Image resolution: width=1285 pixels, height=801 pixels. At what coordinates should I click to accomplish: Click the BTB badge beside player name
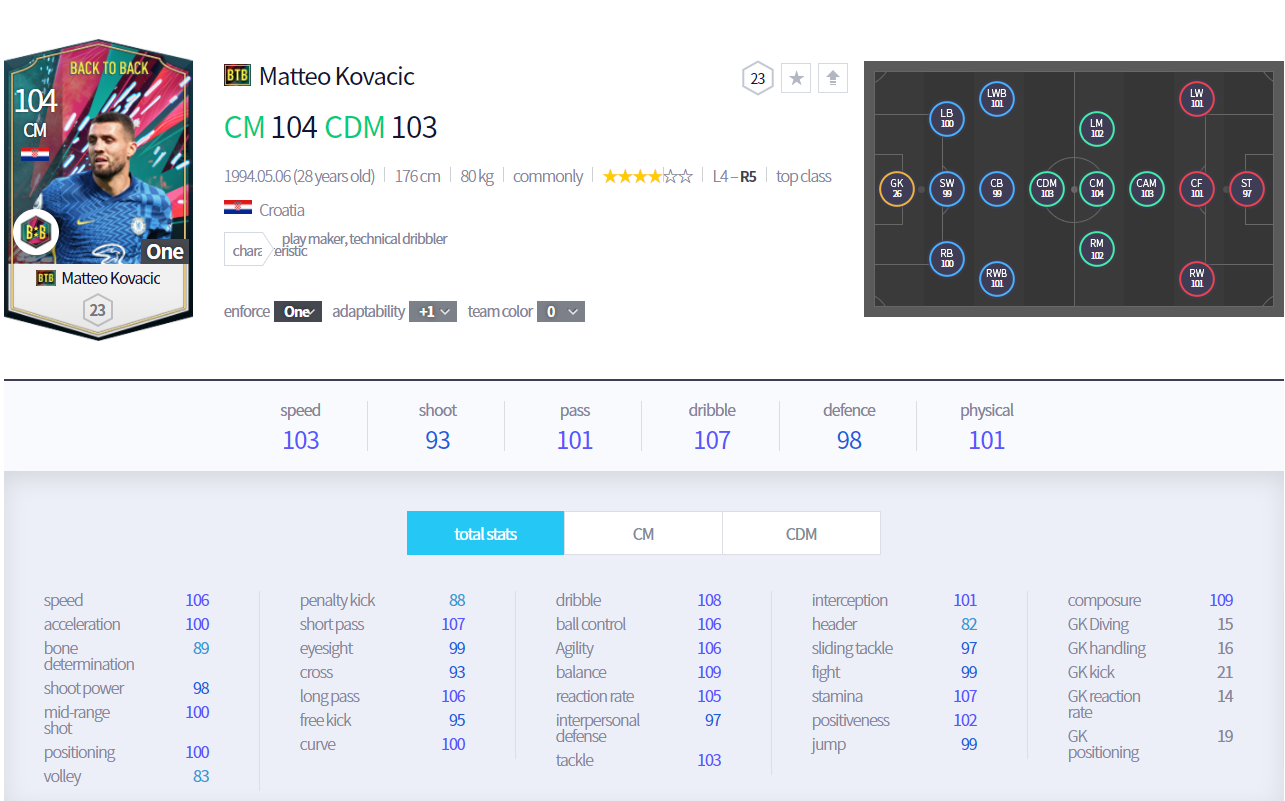237,76
